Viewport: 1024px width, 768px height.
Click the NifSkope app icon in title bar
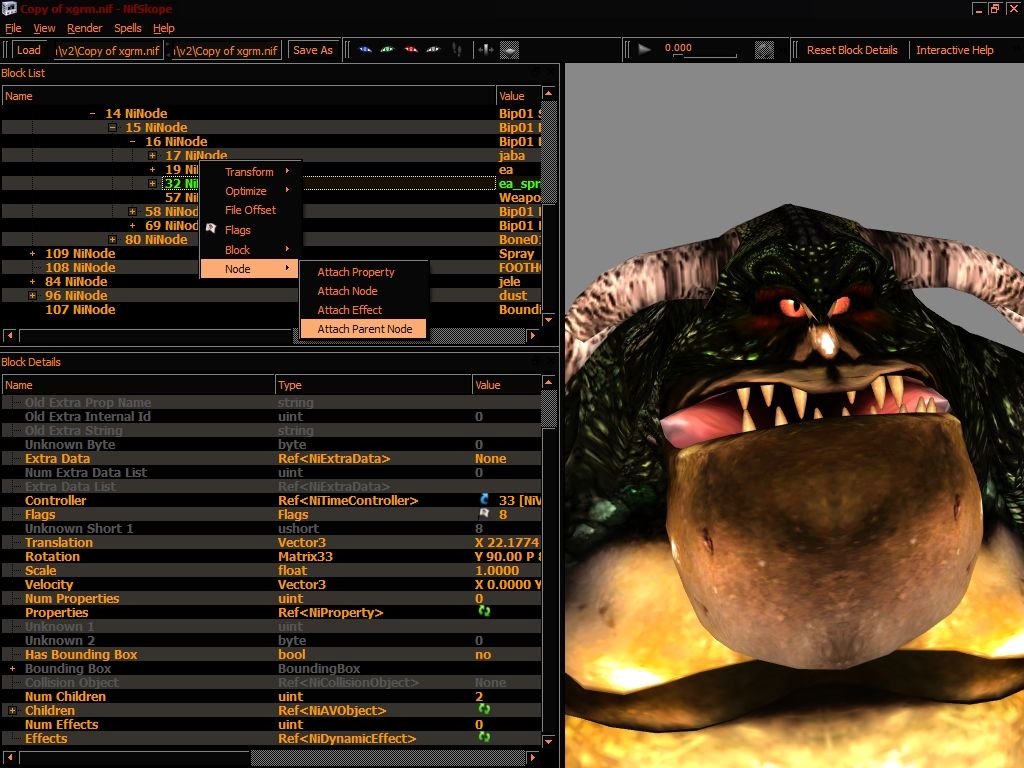click(9, 8)
